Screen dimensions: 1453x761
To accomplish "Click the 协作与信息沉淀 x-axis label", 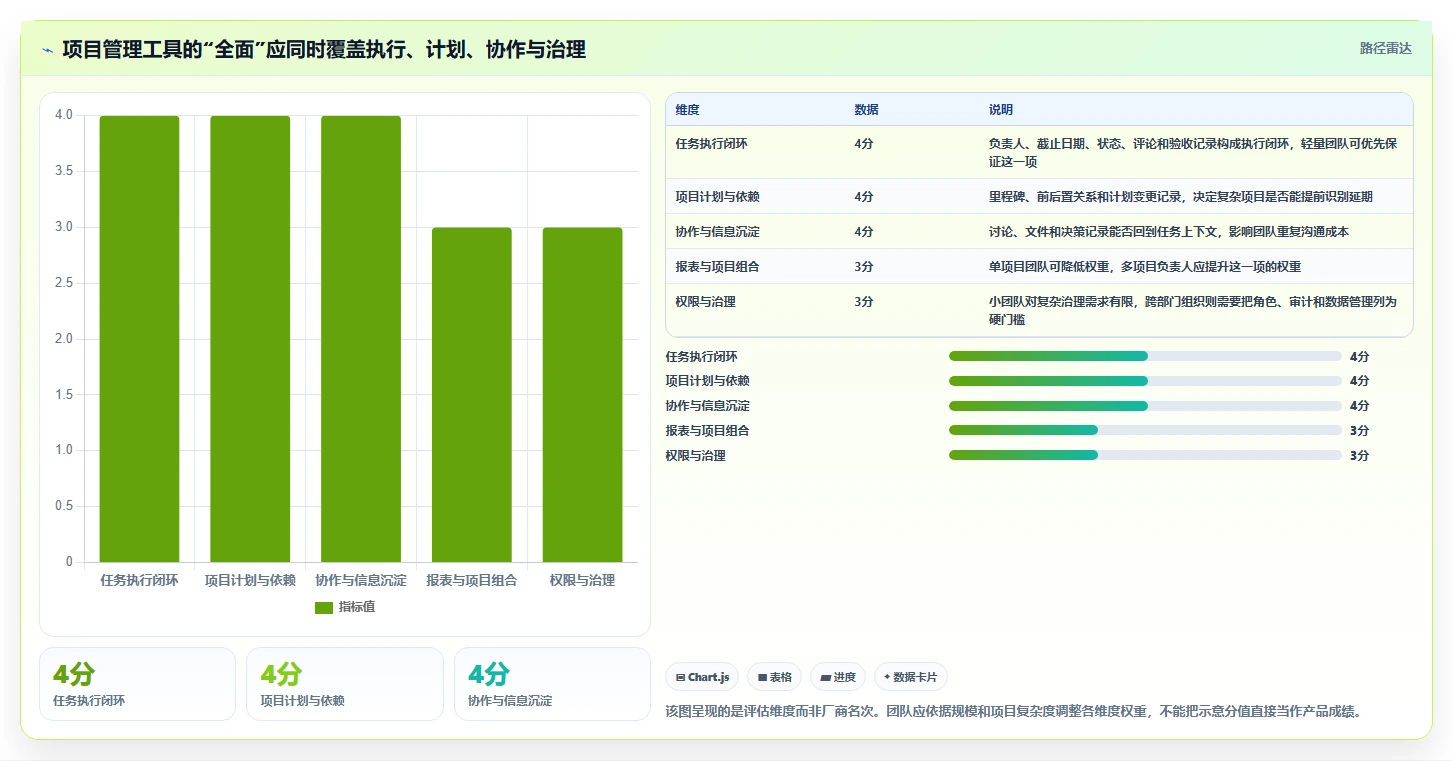I will click(x=361, y=580).
